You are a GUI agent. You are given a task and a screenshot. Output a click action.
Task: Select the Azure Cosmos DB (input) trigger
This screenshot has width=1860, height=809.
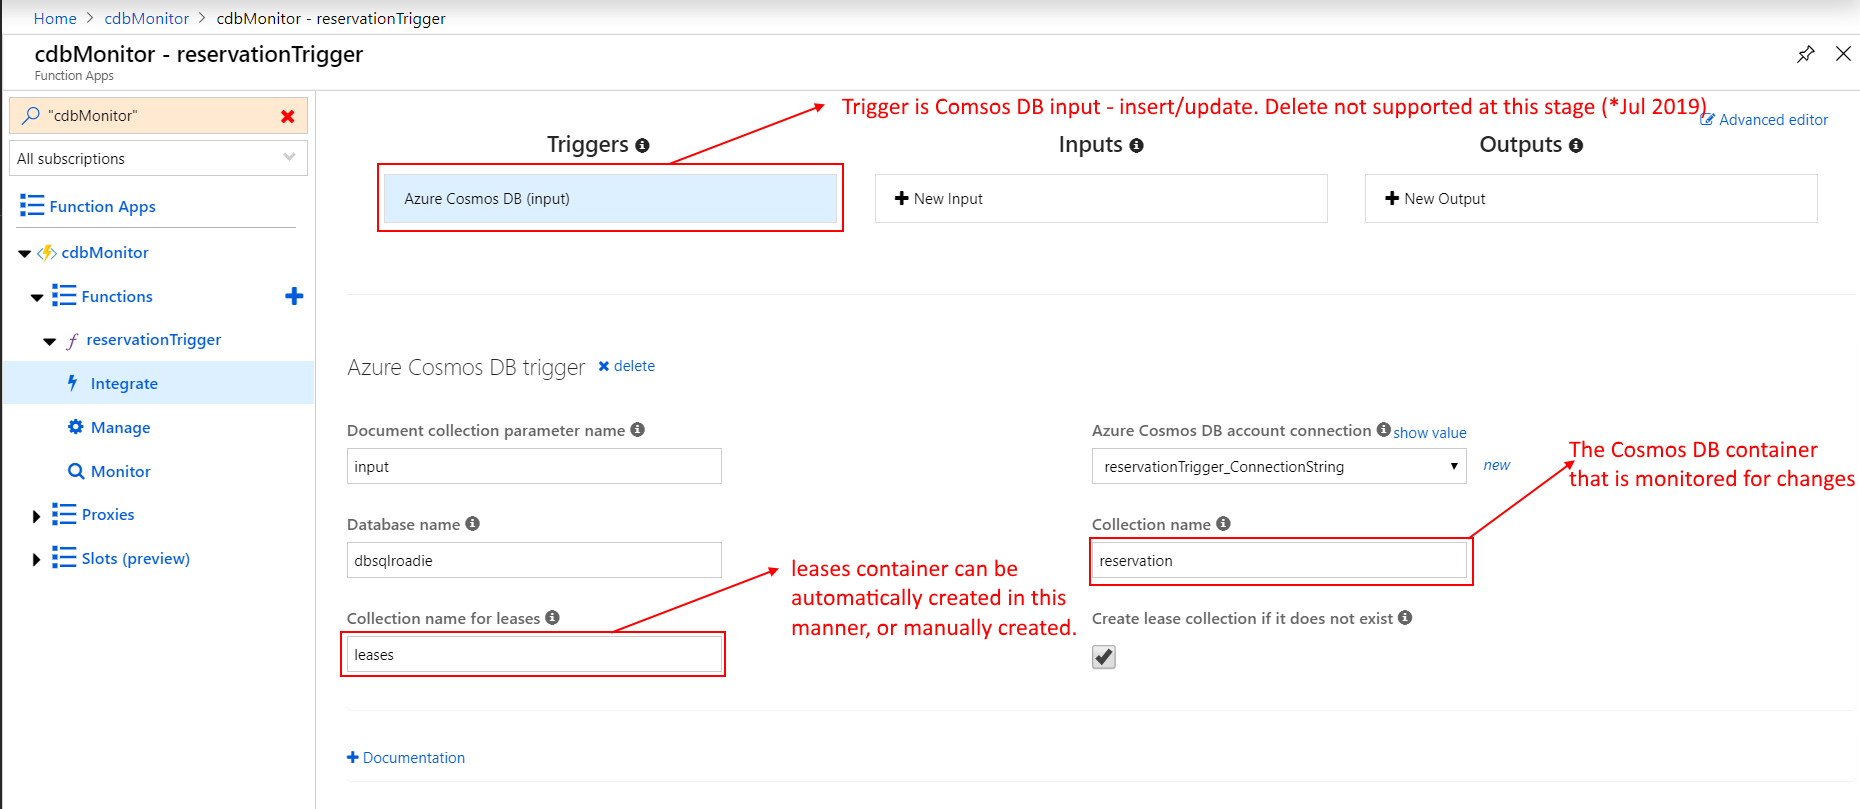[x=610, y=199]
